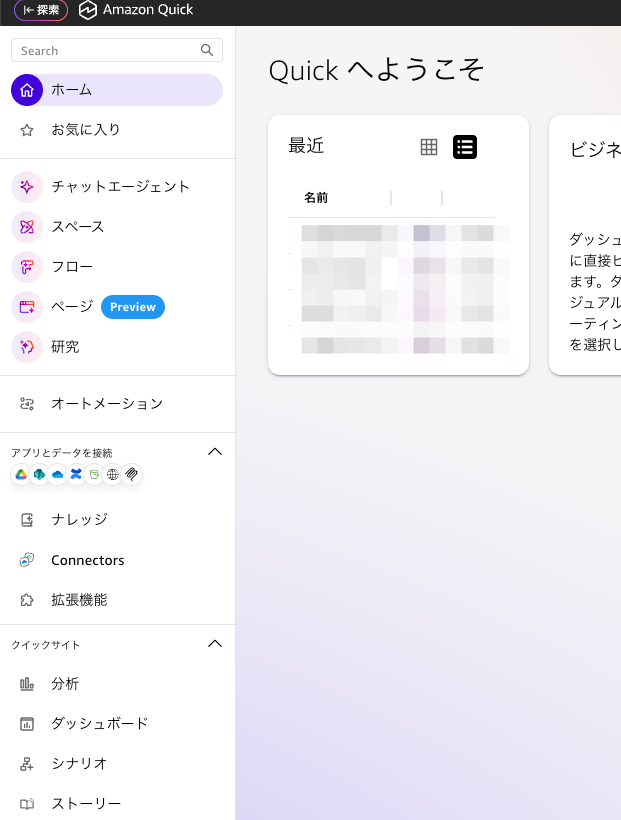Click the Quick へようこそ heading
Screen dimensions: 621x820
coord(376,71)
